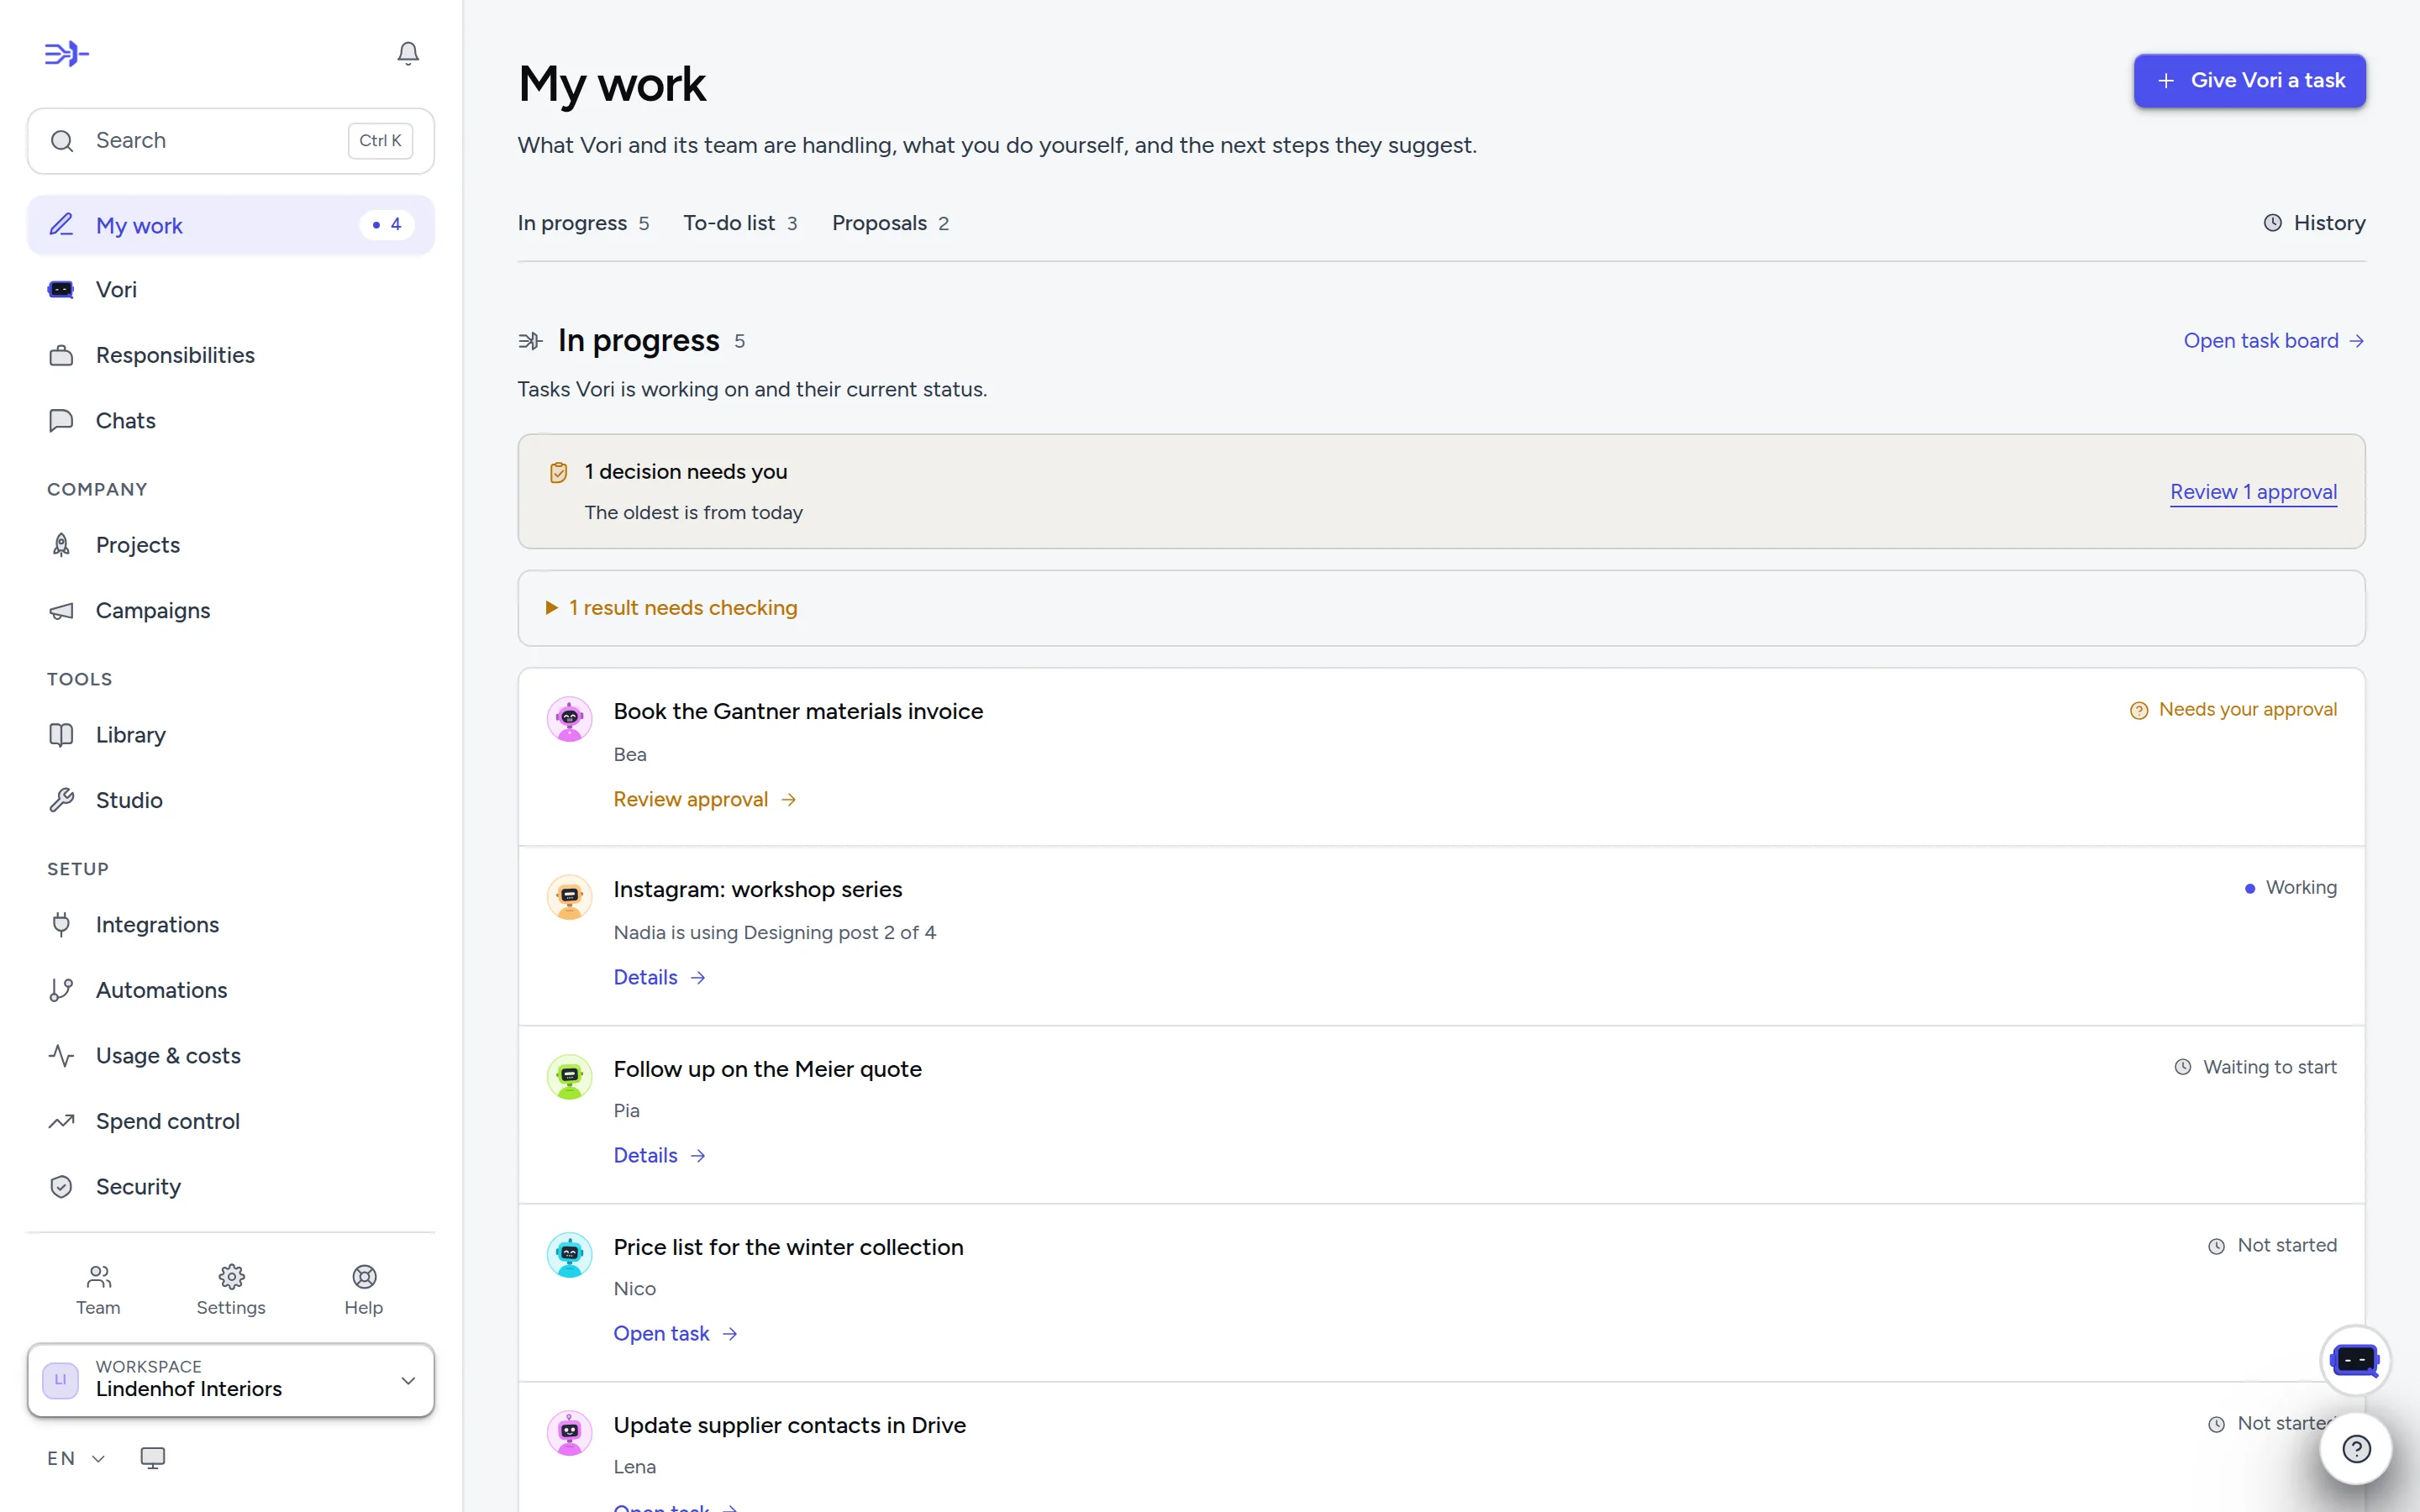Open Spend control trend icon

point(61,1121)
